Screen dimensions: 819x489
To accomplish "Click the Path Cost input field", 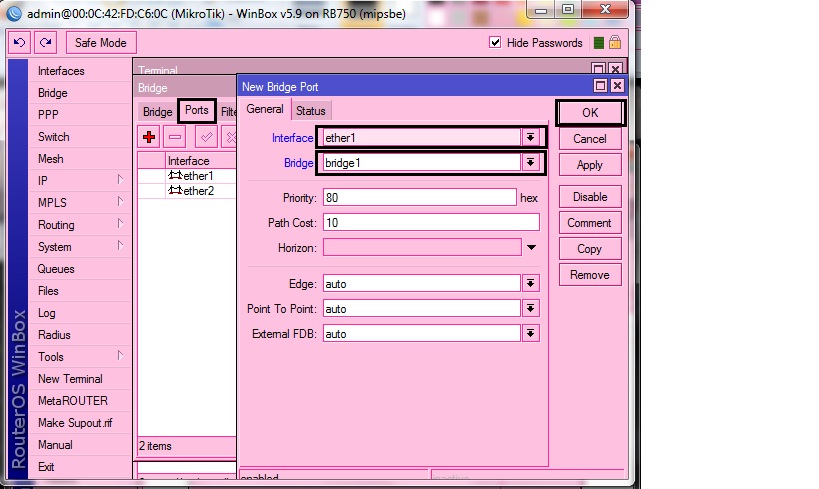I will click(x=431, y=223).
